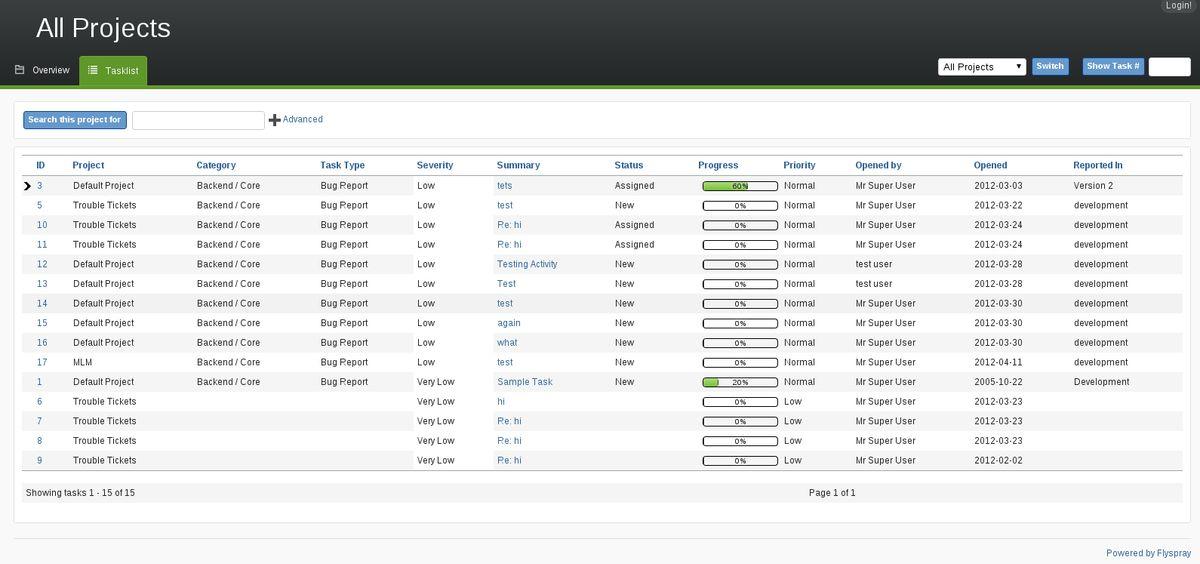
Task: Sort by Opened date header
Action: (x=991, y=165)
